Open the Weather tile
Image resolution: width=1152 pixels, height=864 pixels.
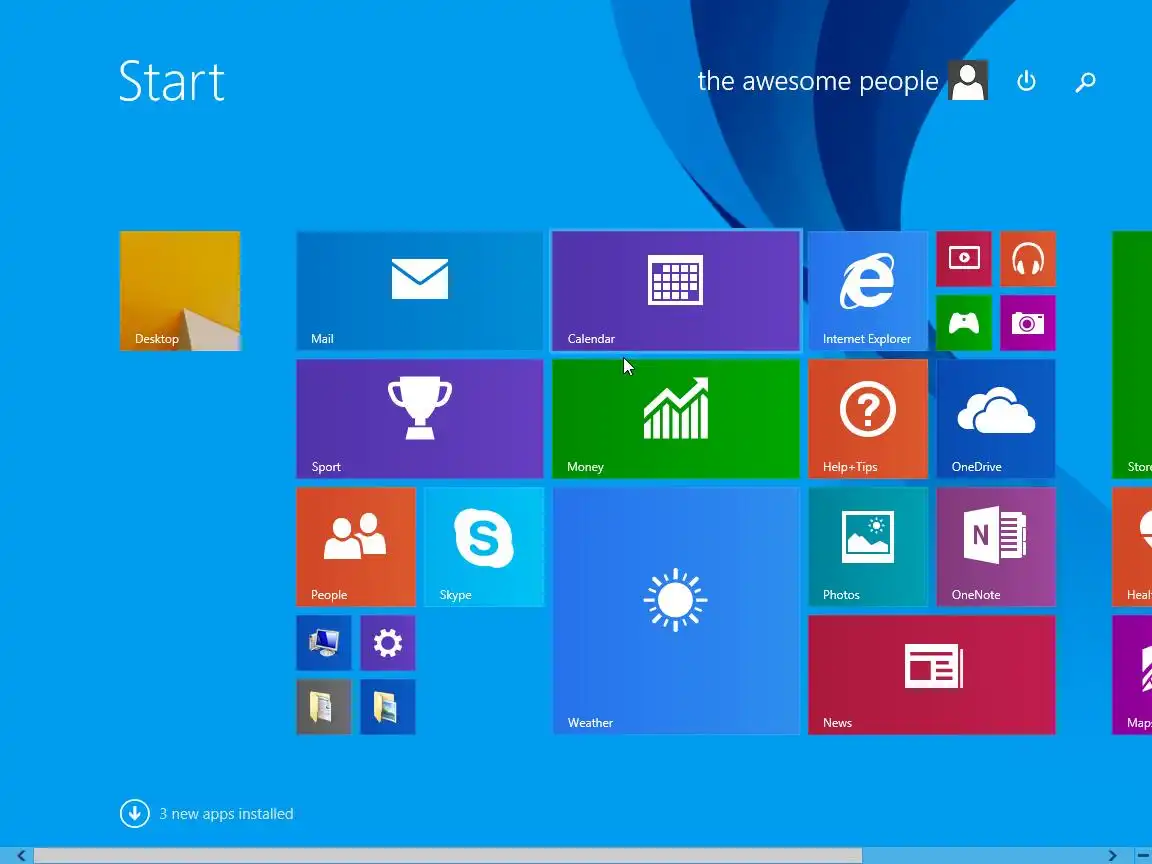[x=676, y=611]
